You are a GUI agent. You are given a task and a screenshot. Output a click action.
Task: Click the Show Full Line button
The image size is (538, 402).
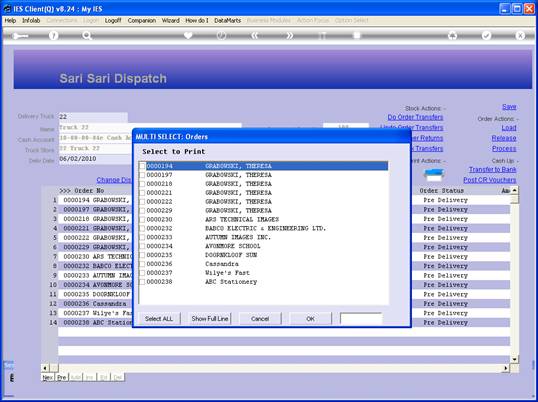(x=210, y=319)
